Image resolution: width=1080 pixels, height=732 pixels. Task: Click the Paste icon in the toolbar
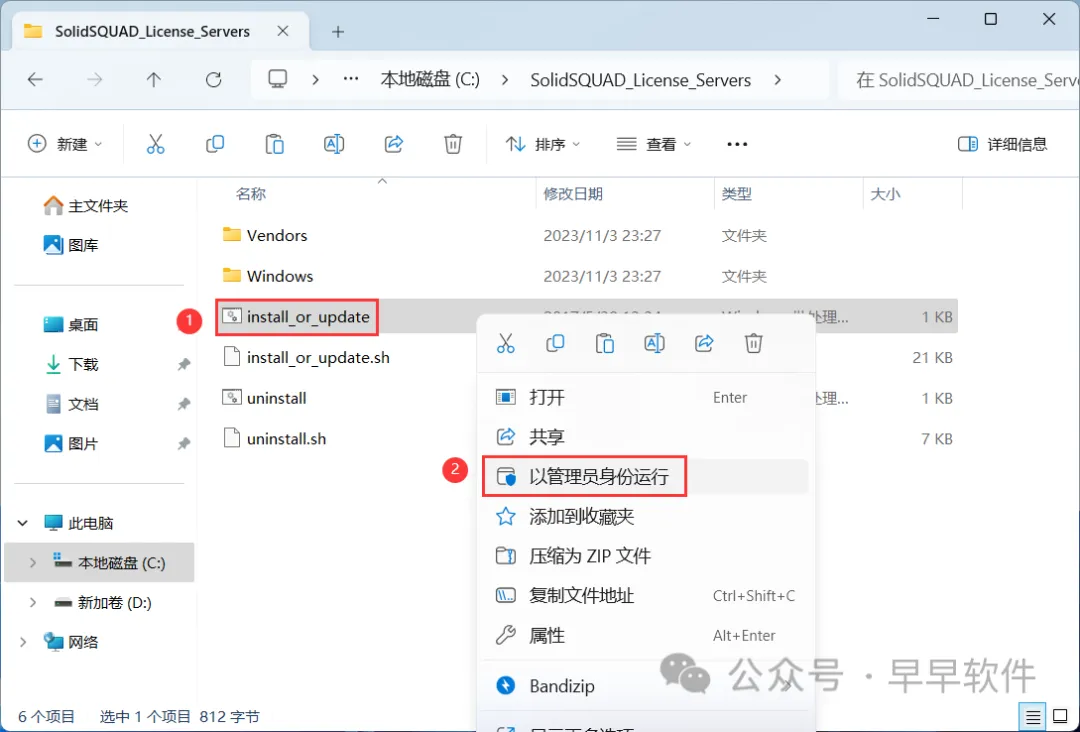[275, 144]
